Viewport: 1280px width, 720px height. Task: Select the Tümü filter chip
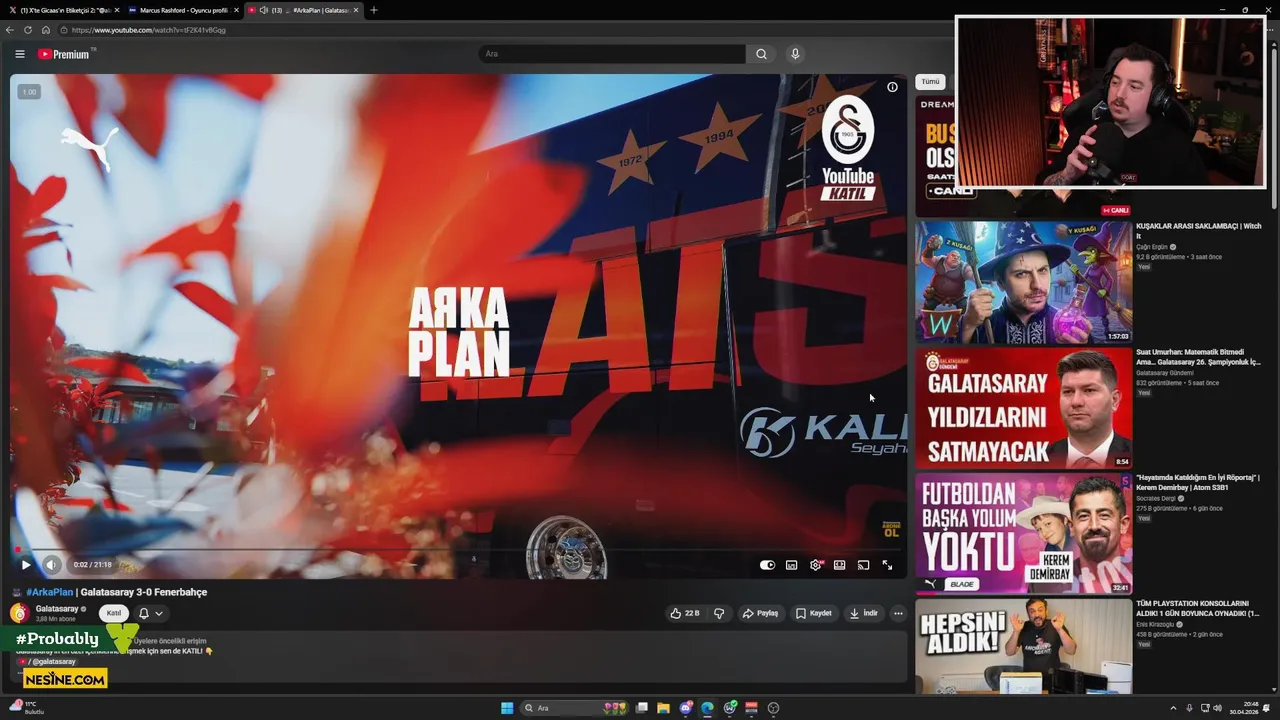[930, 81]
